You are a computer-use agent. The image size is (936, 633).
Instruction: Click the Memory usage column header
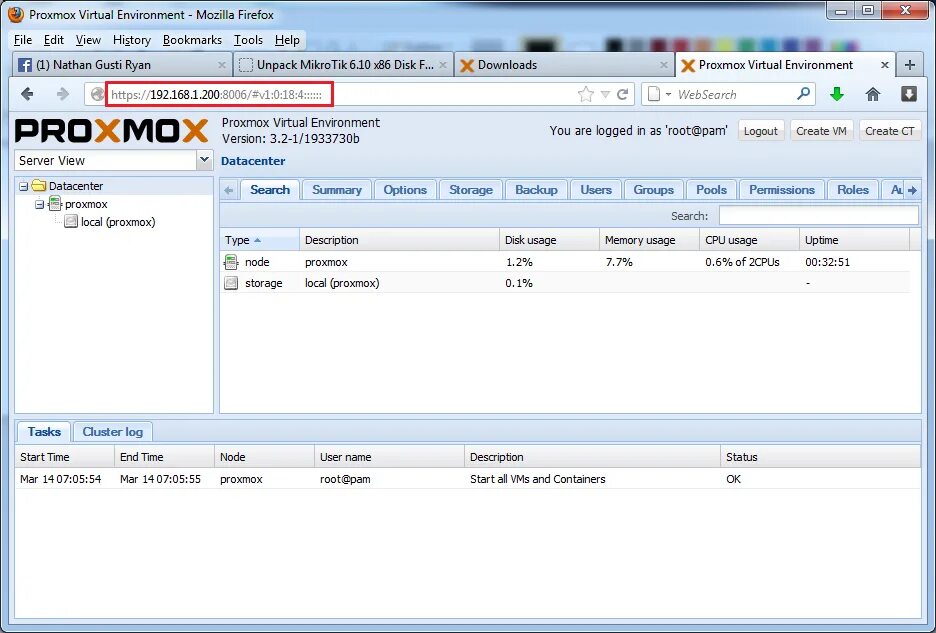pos(649,240)
